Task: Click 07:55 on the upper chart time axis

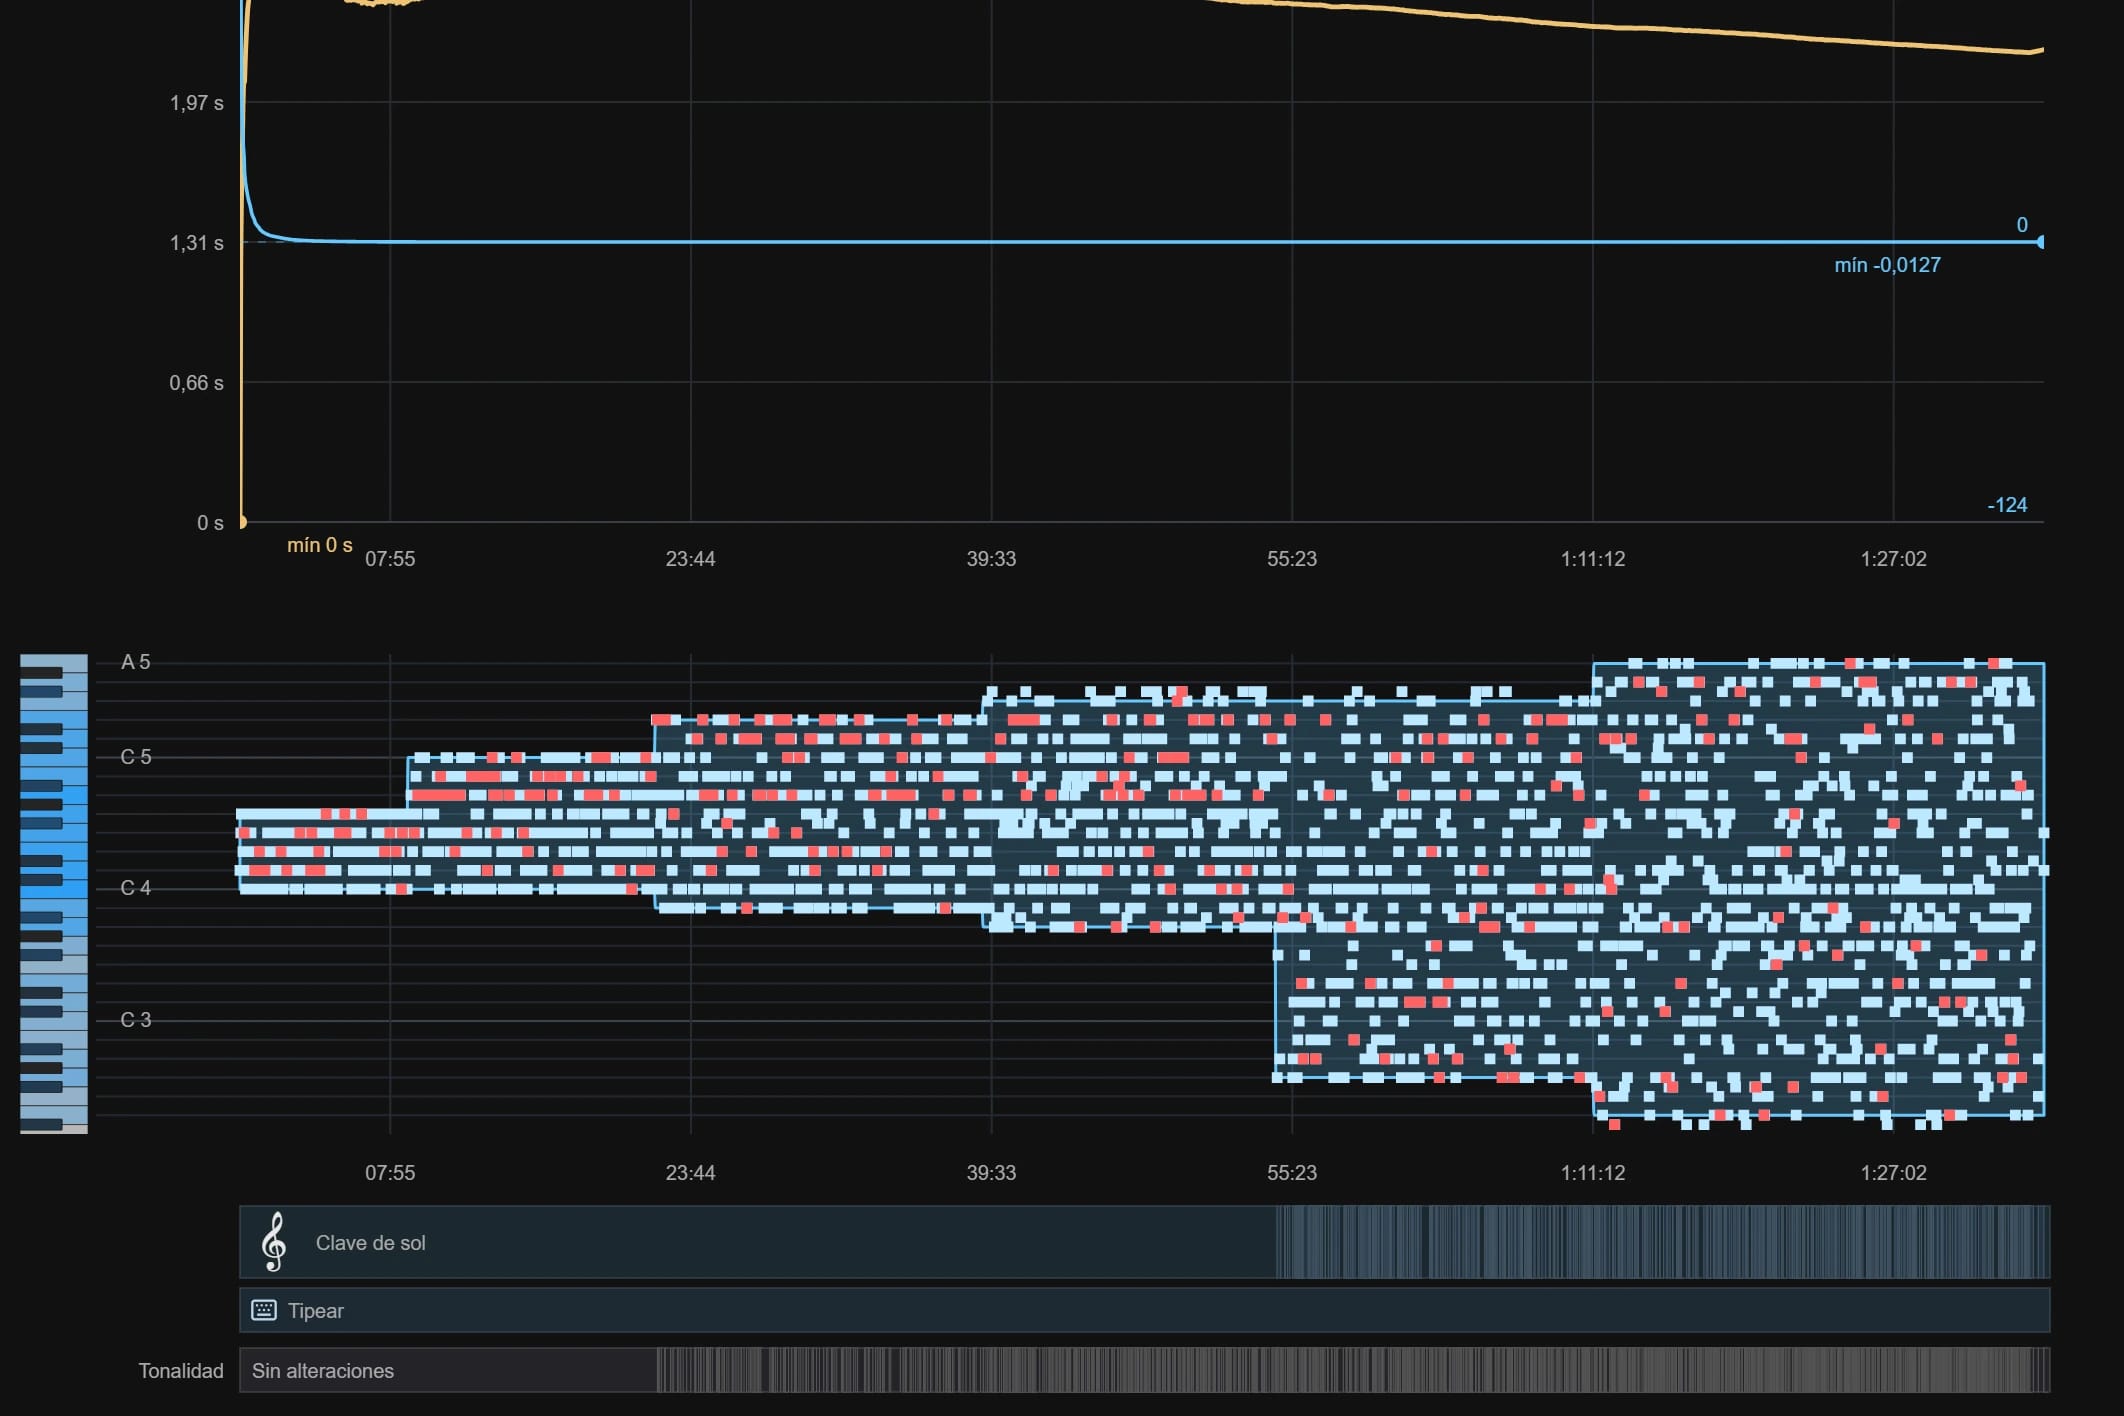Action: [390, 559]
